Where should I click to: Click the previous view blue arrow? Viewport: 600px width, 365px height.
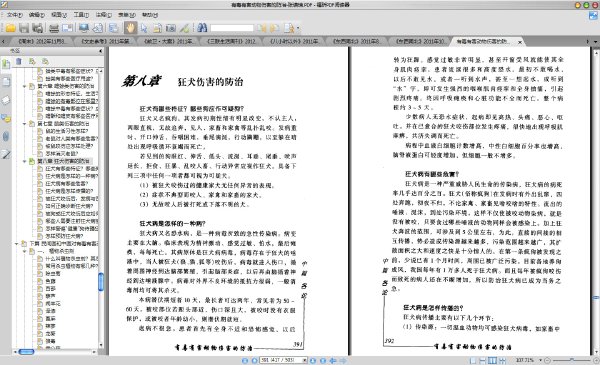click(333, 360)
